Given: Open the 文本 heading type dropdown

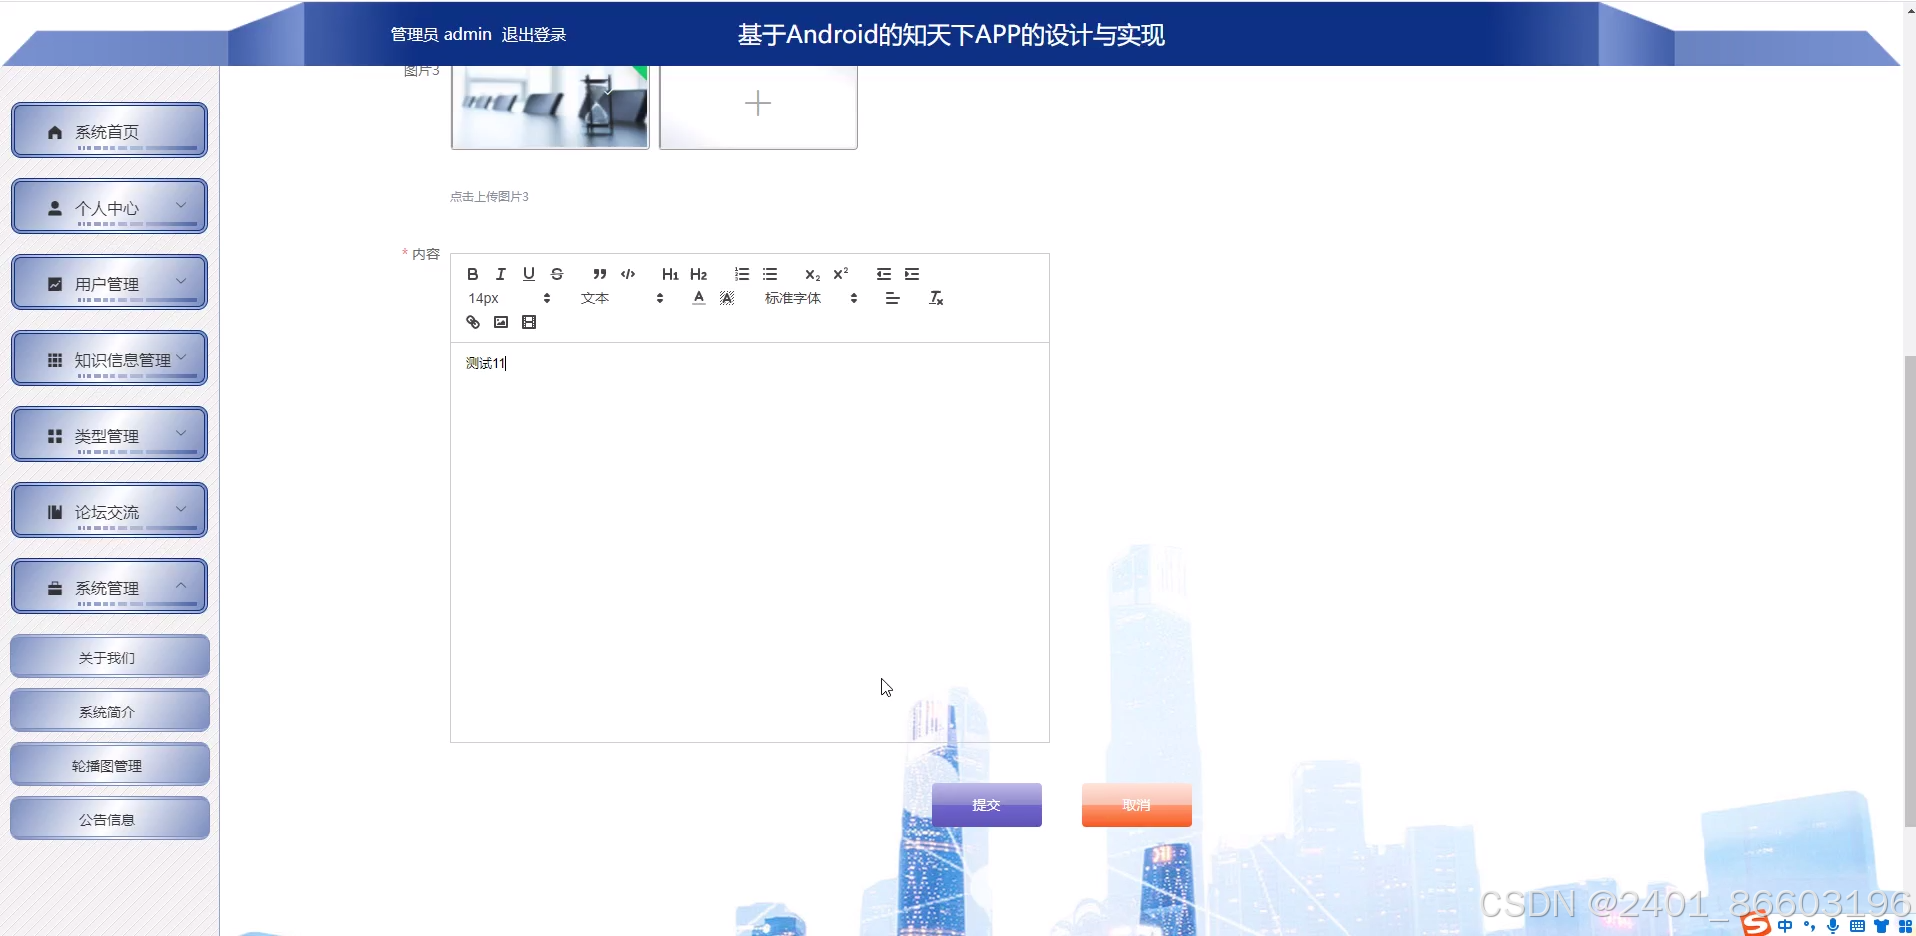Looking at the screenshot, I should click(x=622, y=298).
